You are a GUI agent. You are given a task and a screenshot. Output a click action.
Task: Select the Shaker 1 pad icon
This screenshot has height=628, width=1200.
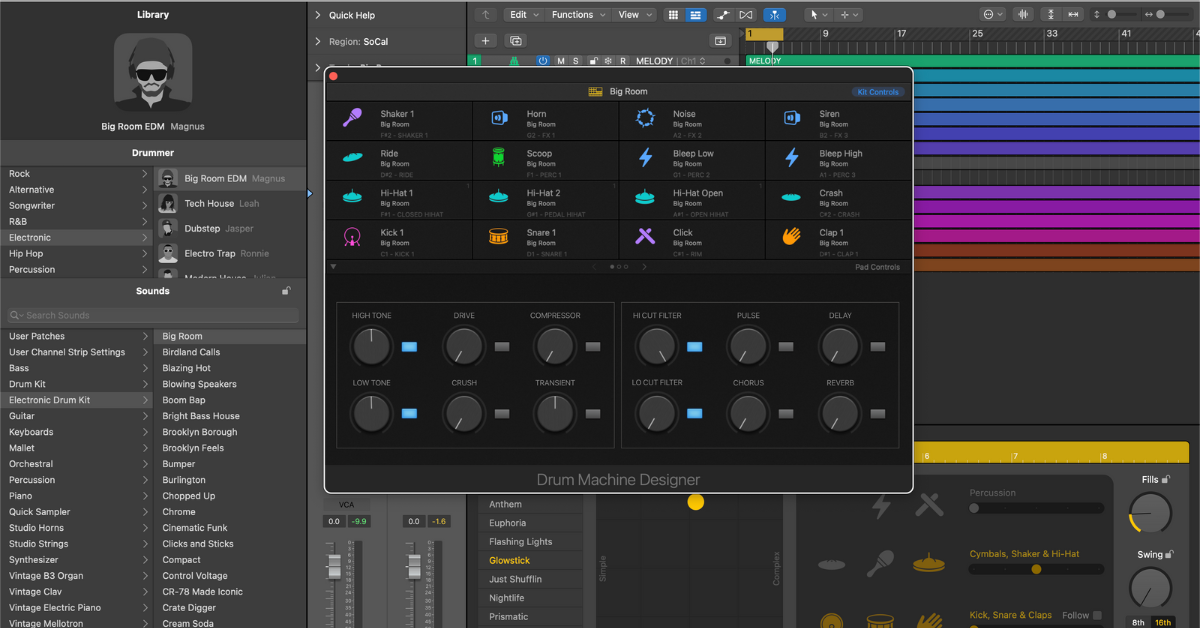pos(352,119)
